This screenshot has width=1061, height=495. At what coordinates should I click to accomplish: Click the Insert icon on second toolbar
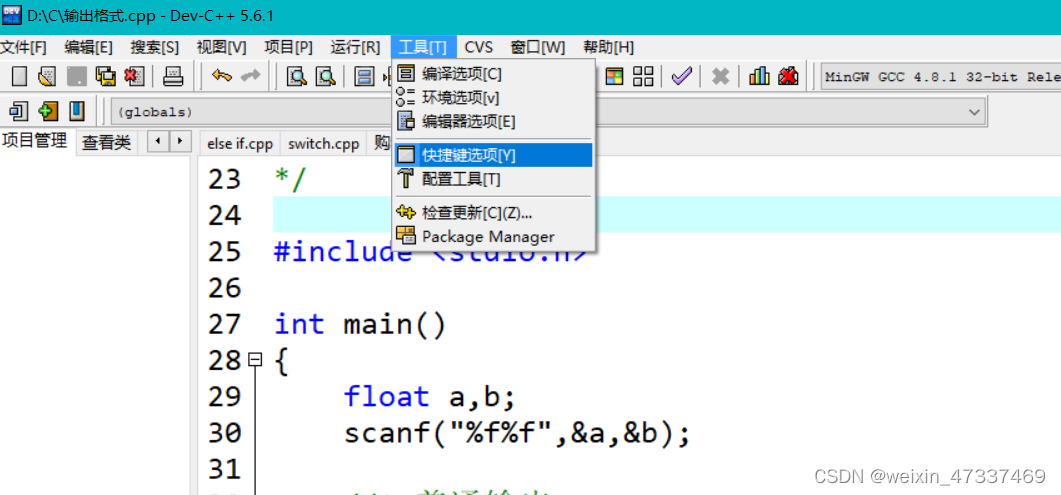(18, 110)
